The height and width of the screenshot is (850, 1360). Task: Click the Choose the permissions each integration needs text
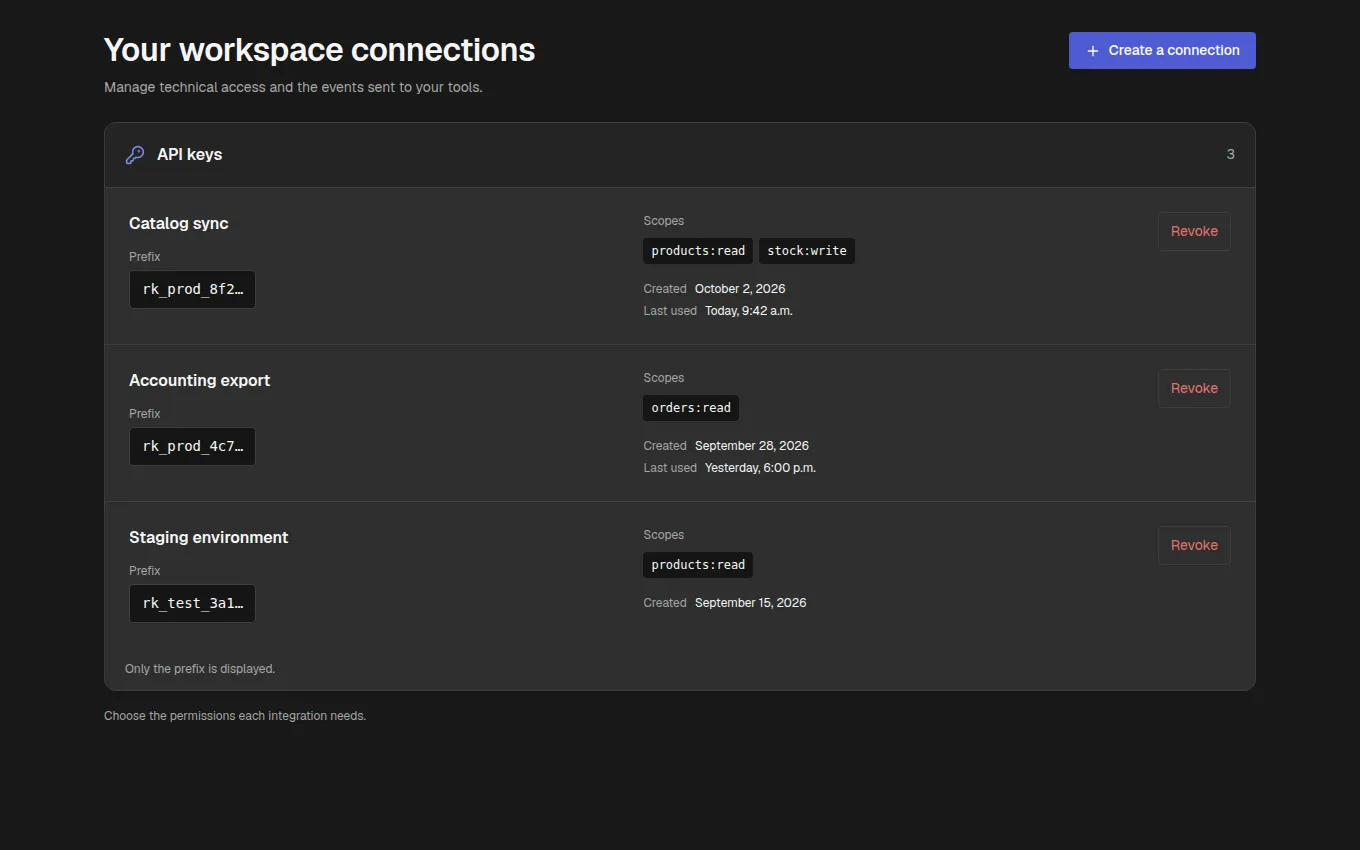[x=235, y=716]
